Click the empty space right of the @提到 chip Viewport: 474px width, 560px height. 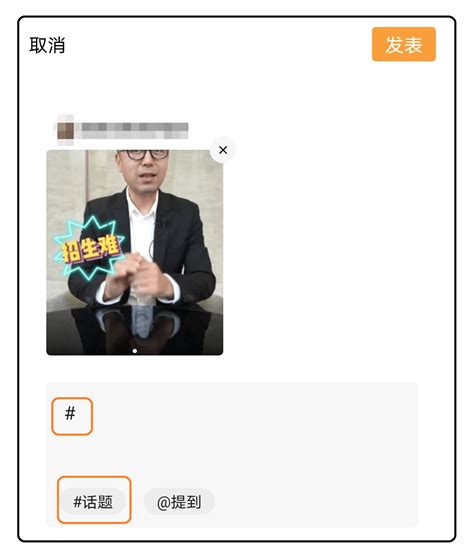pyautogui.click(x=314, y=502)
